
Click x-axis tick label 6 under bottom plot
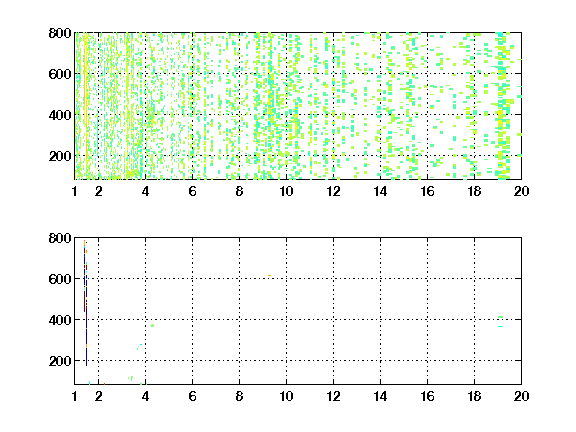tap(192, 396)
